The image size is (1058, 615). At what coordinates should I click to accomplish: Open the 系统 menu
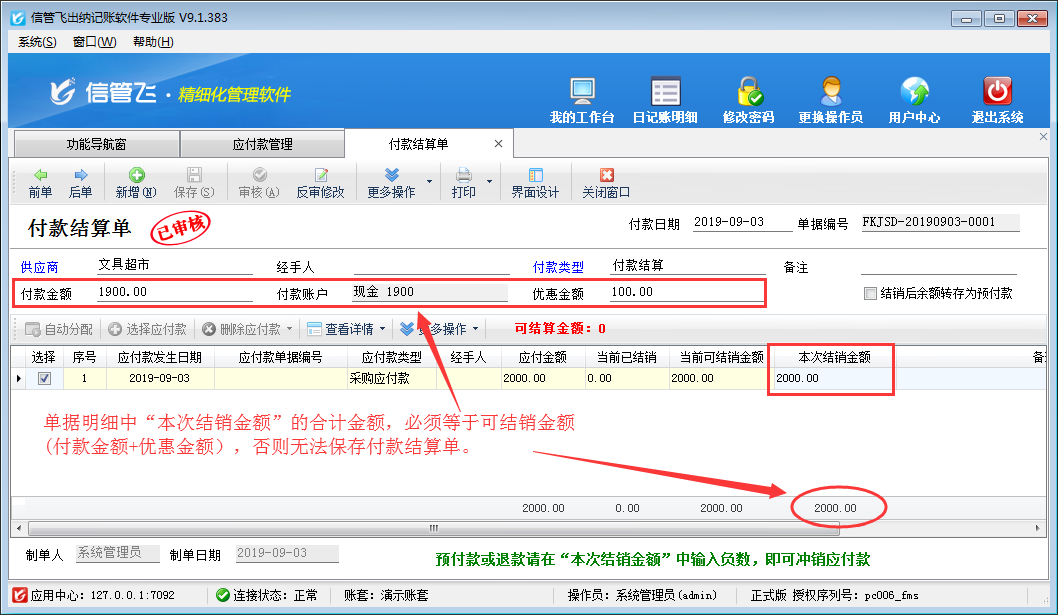(37, 42)
